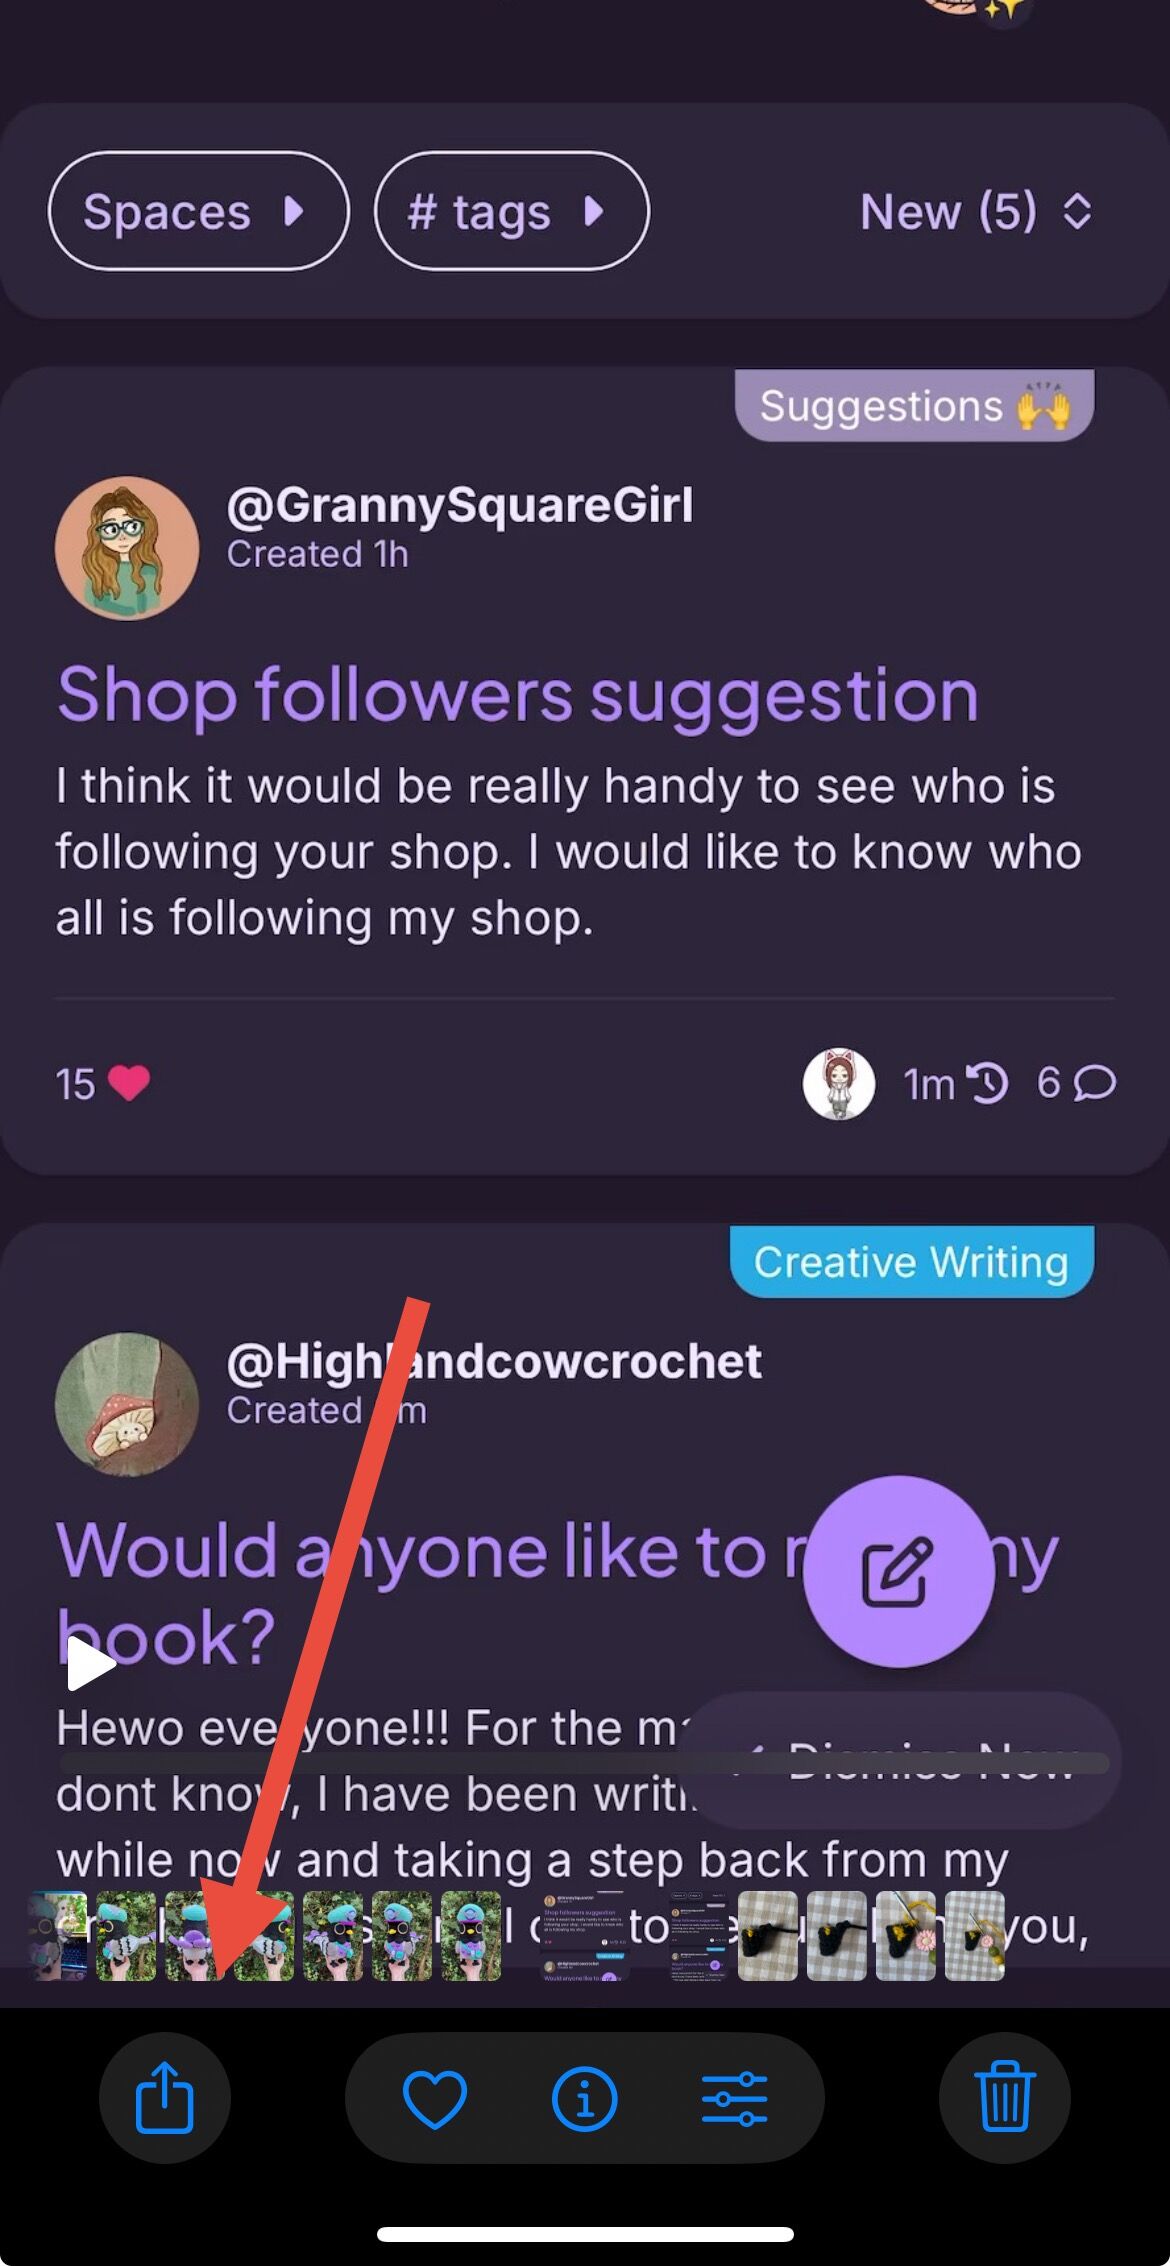1170x2266 pixels.
Task: Play the video using the white triangle
Action: click(x=90, y=1665)
